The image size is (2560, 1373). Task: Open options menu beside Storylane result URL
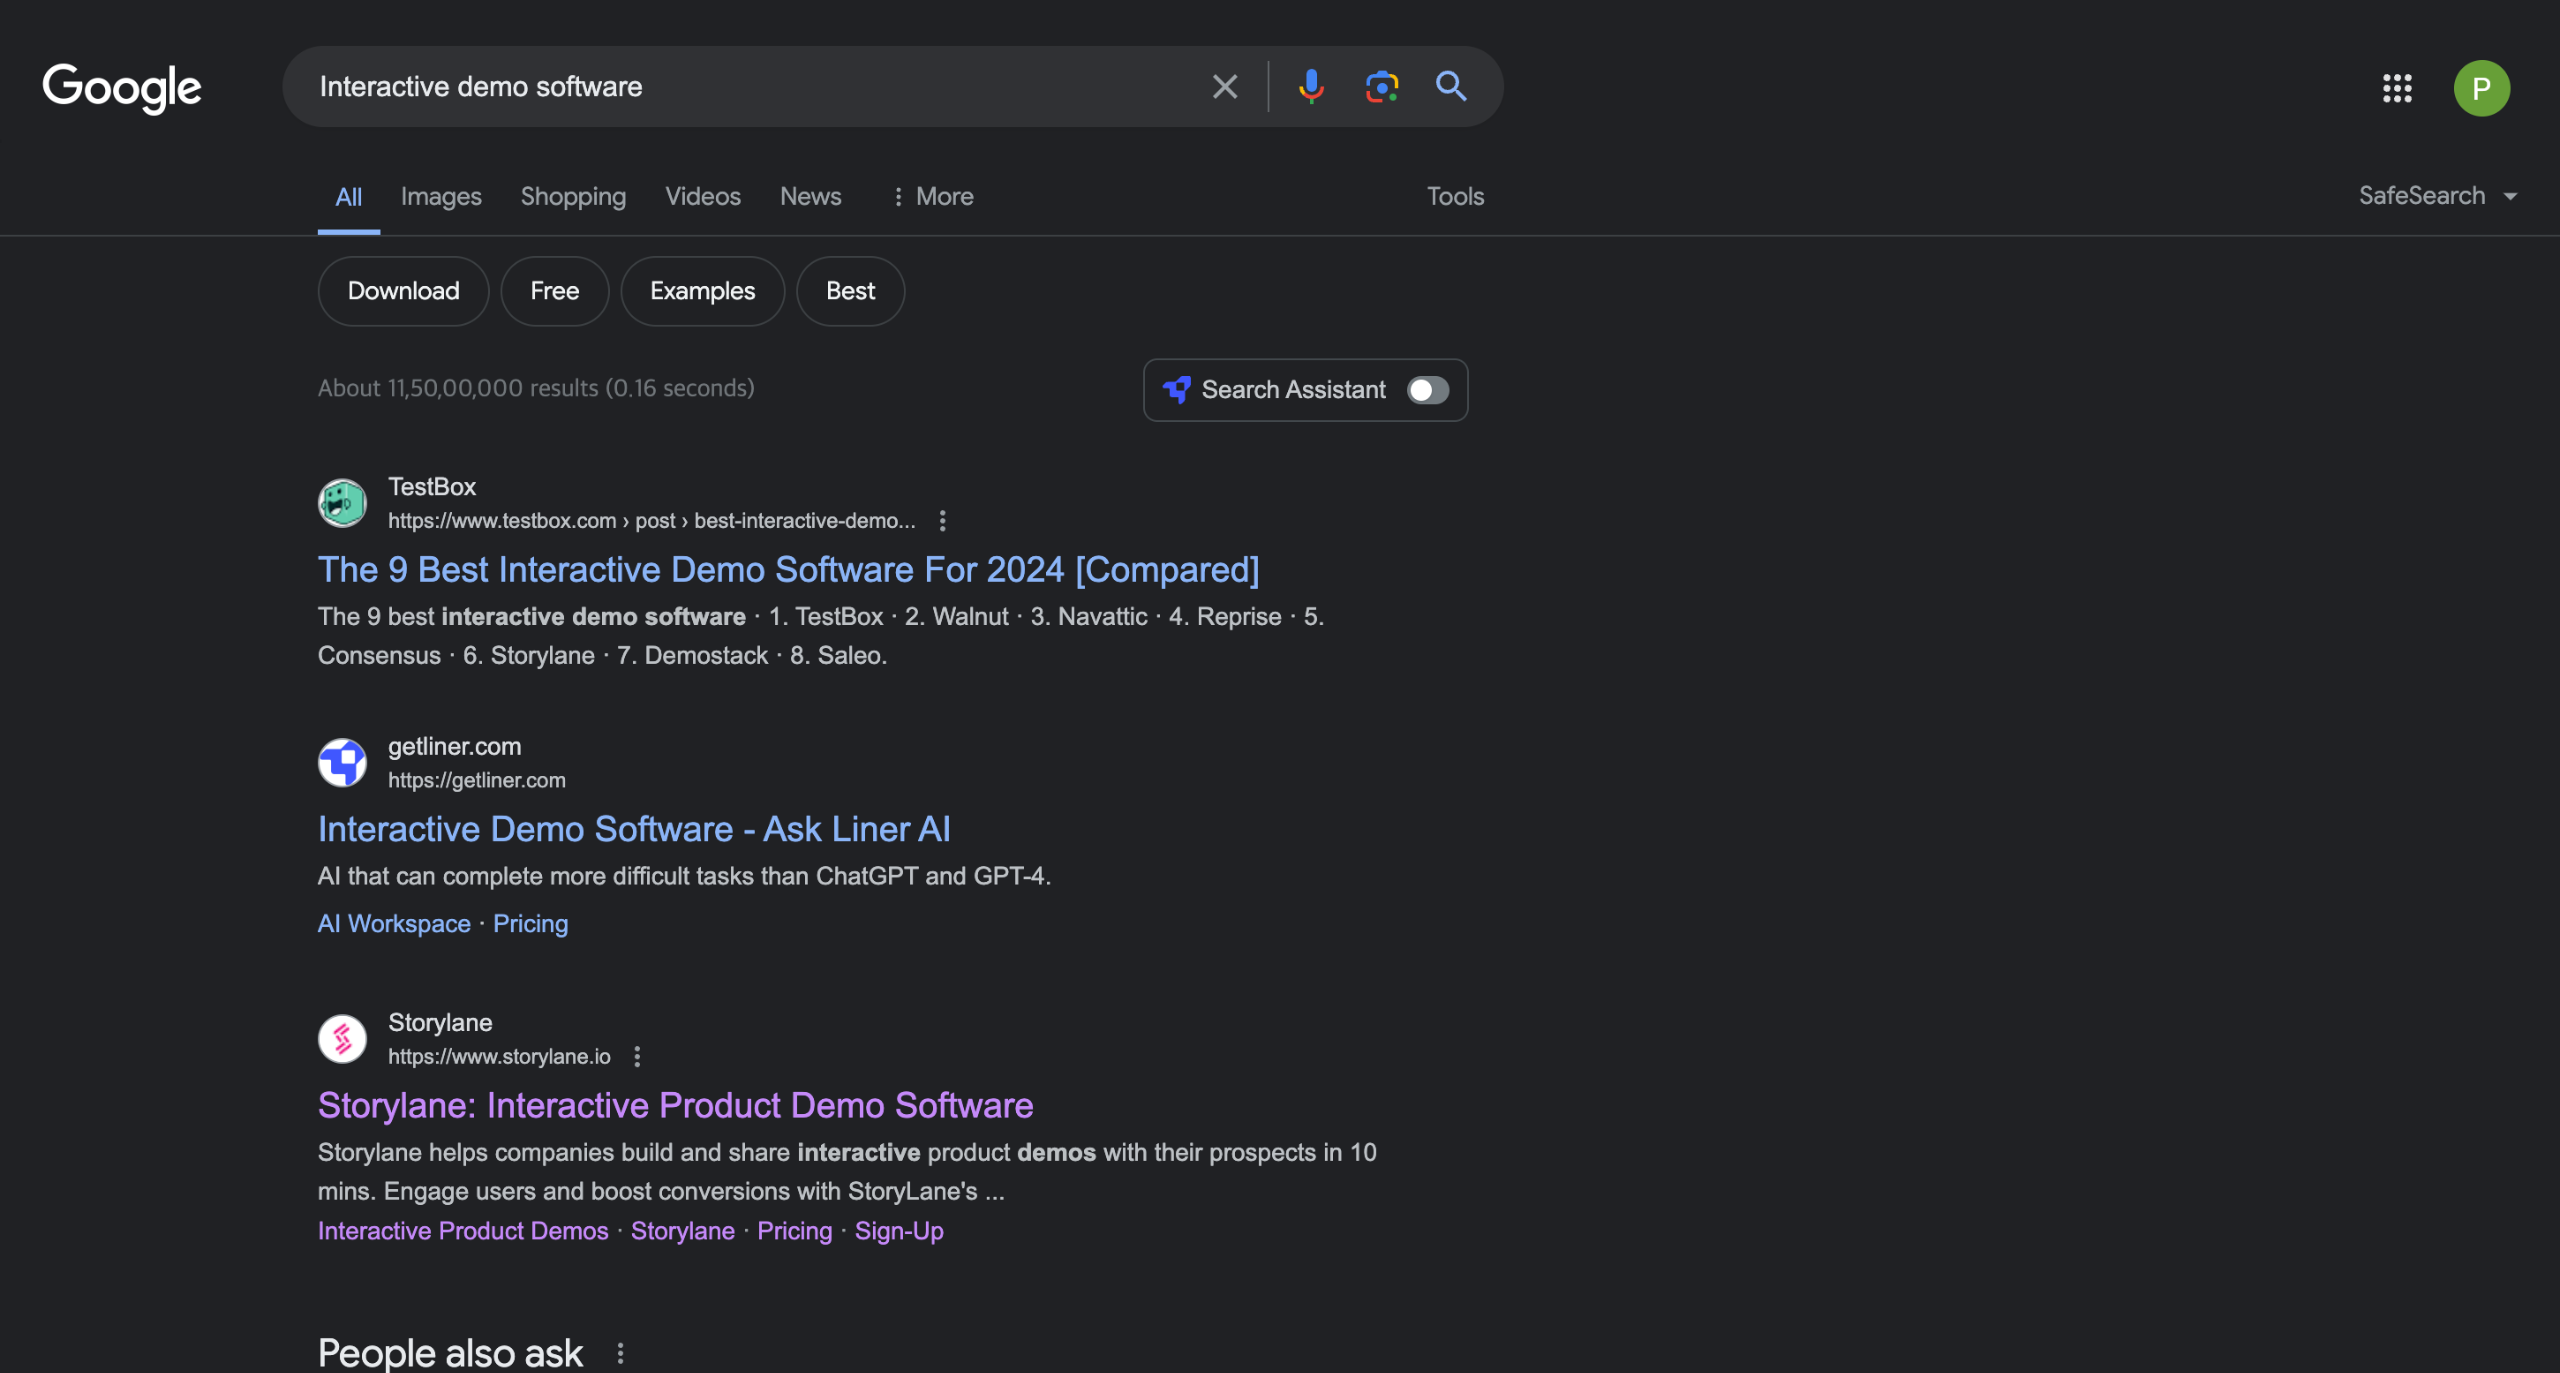(637, 1057)
